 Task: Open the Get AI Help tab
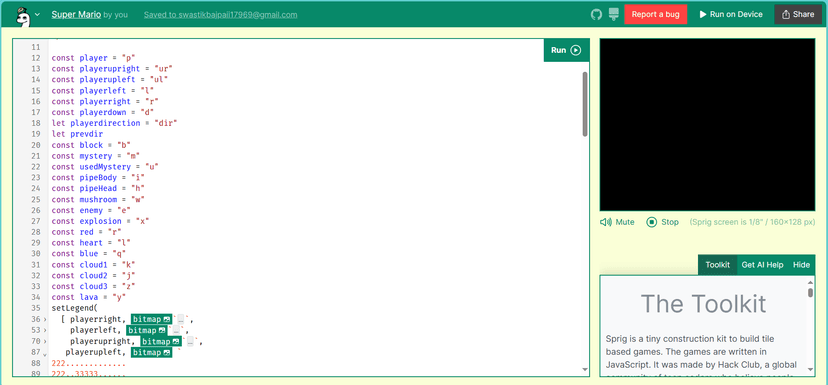[762, 265]
